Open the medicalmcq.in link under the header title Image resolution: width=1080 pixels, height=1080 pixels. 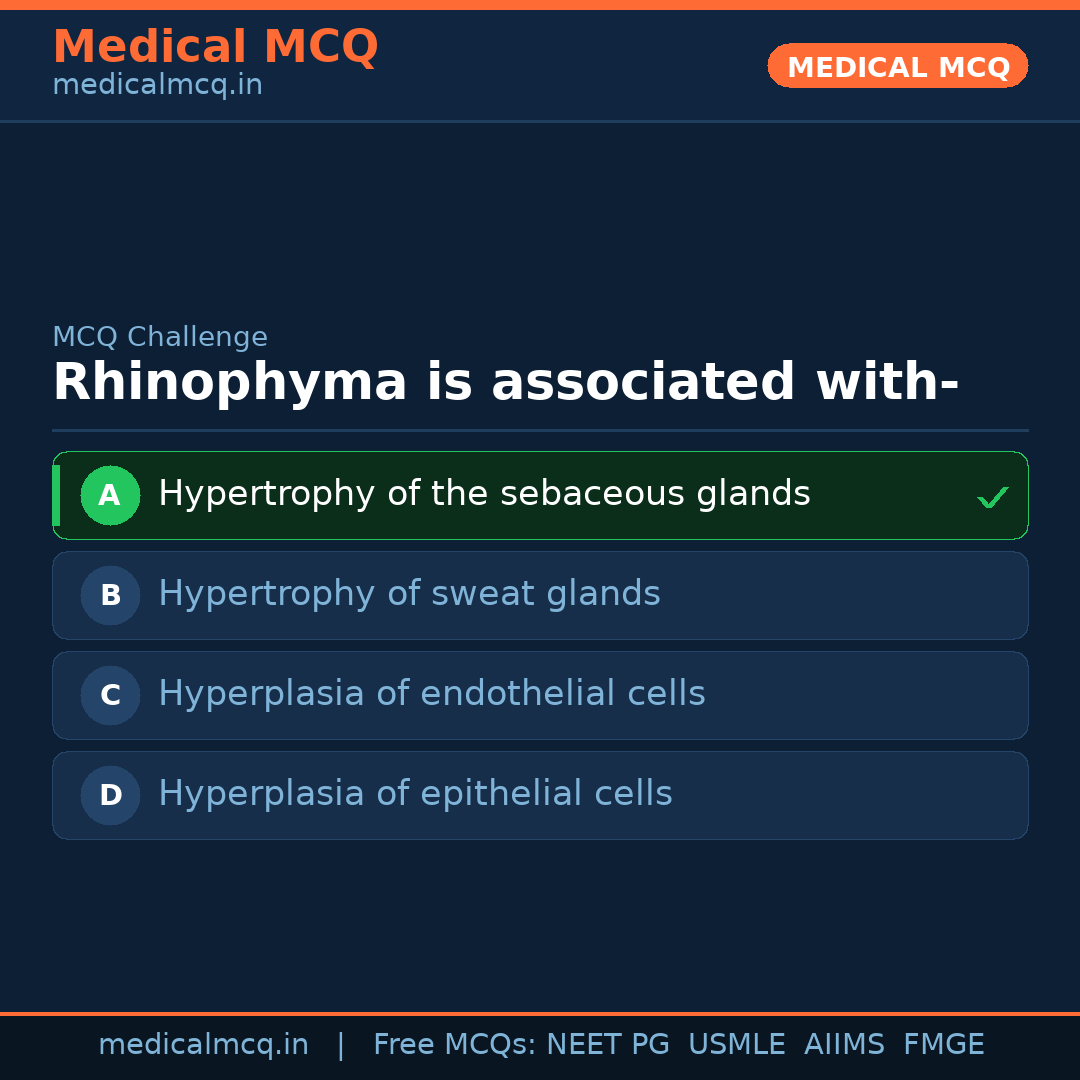[x=157, y=86]
